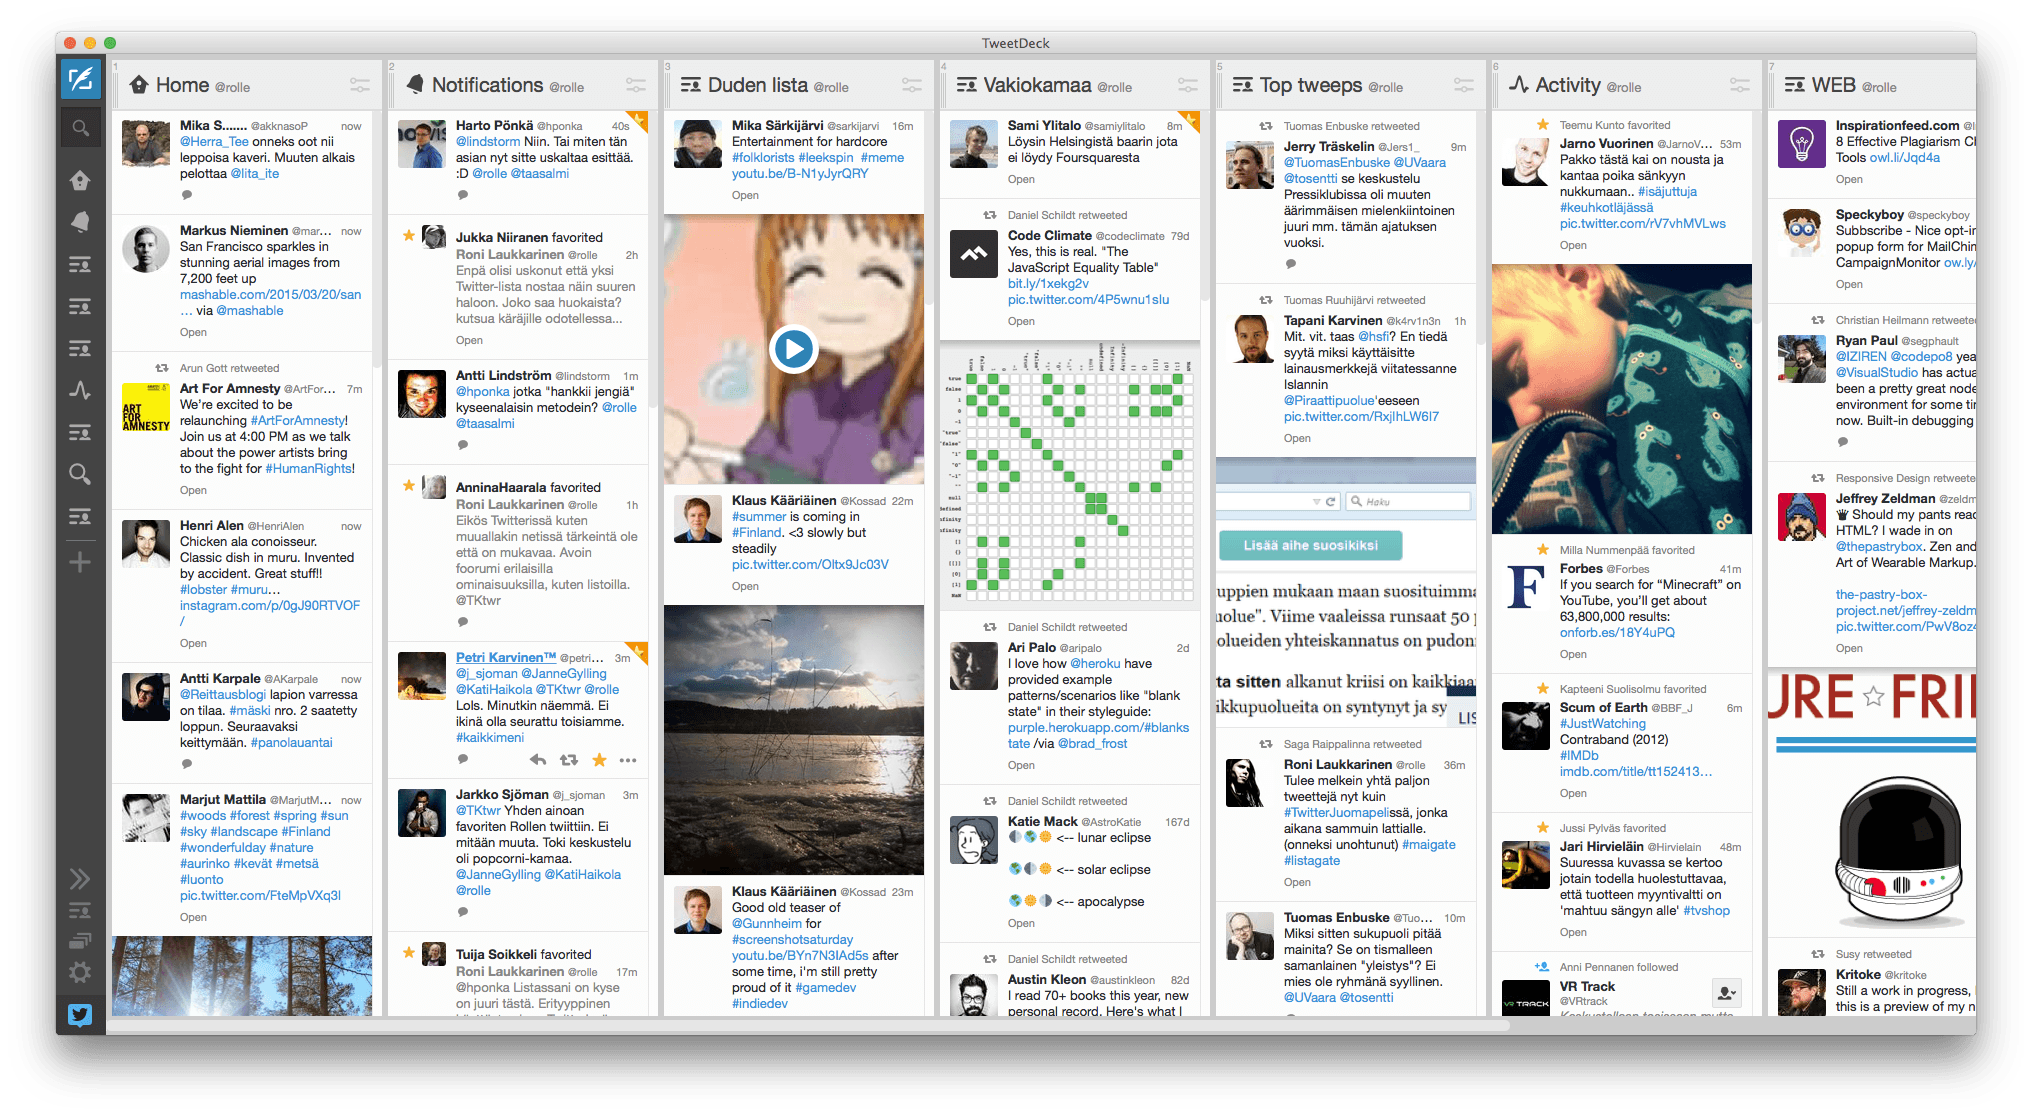The height and width of the screenshot is (1115, 2032).
Task: Click username Scum of Earth in Activity
Action: (1603, 707)
